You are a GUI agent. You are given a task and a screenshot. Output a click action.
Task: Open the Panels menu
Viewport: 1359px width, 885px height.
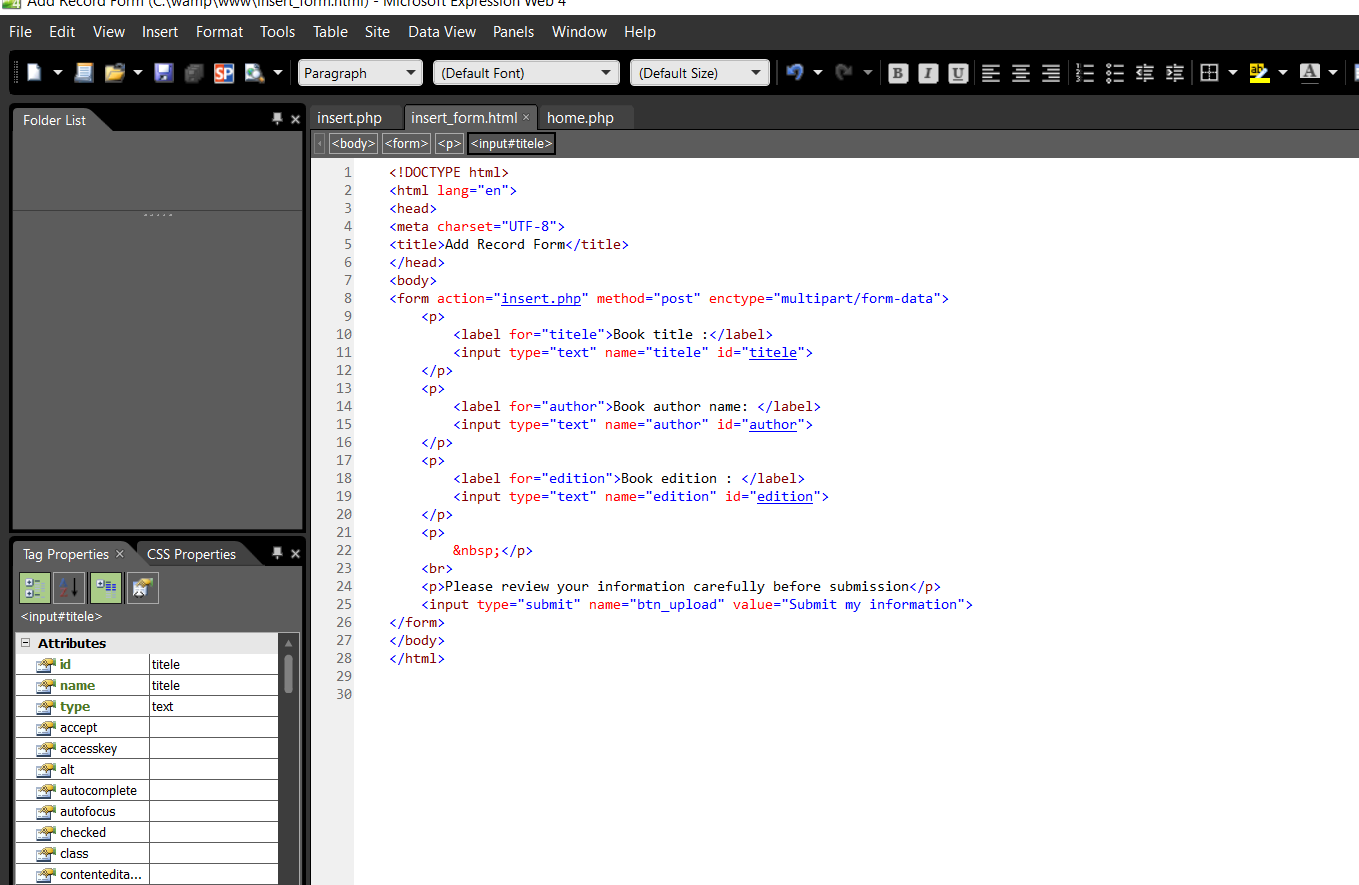pyautogui.click(x=513, y=32)
